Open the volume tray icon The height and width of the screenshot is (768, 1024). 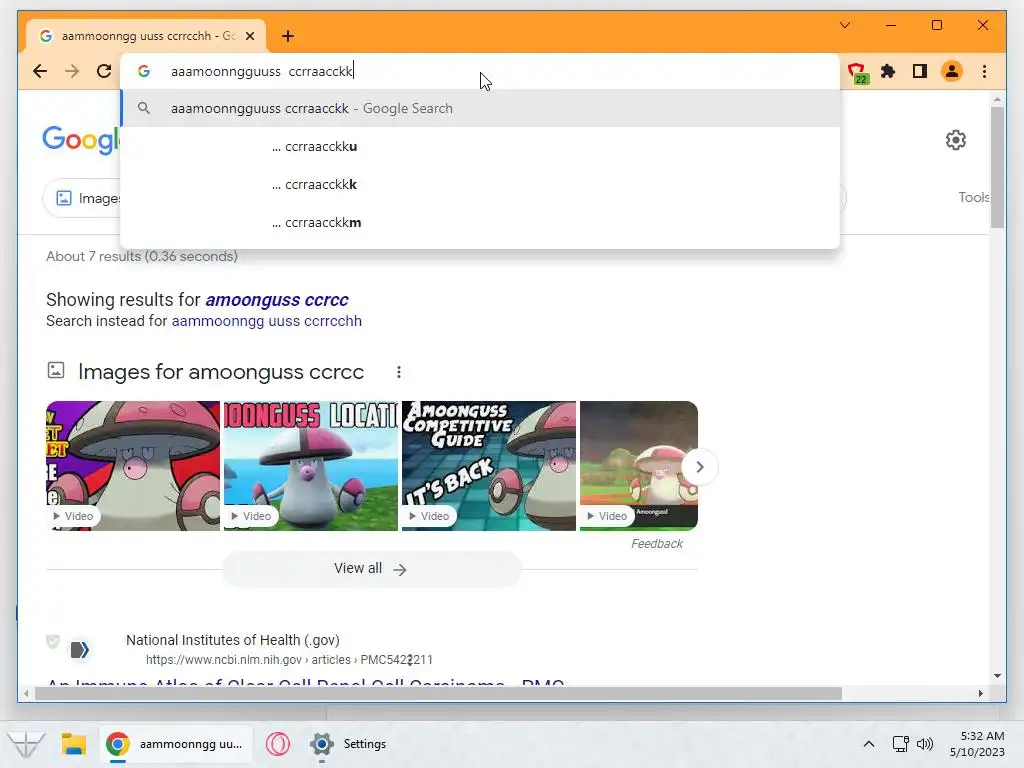click(925, 744)
